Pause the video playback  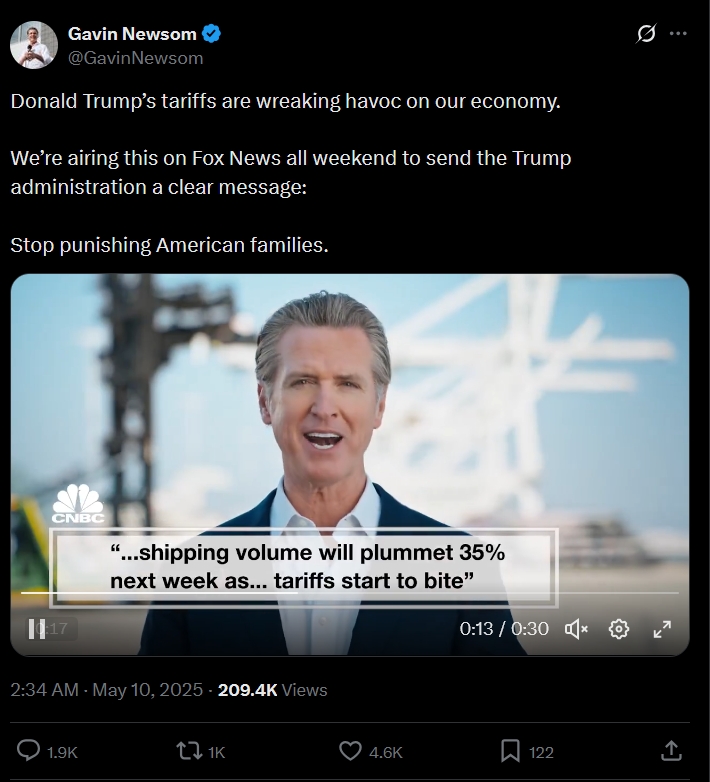tap(37, 629)
